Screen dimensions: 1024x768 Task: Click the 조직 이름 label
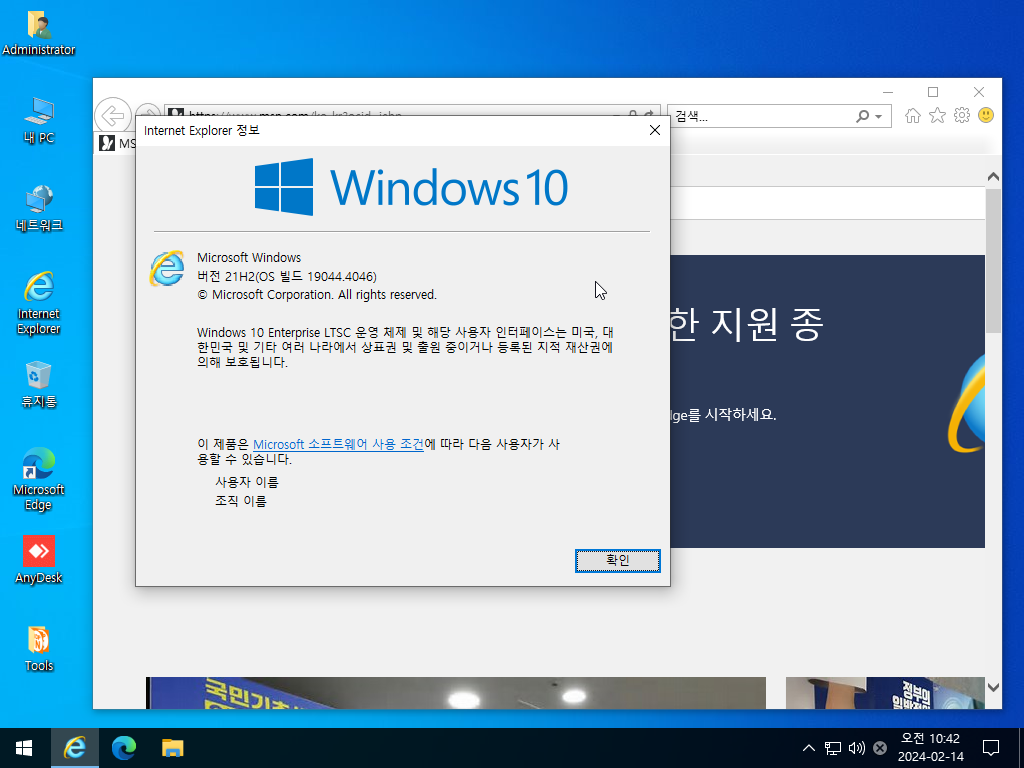click(241, 501)
